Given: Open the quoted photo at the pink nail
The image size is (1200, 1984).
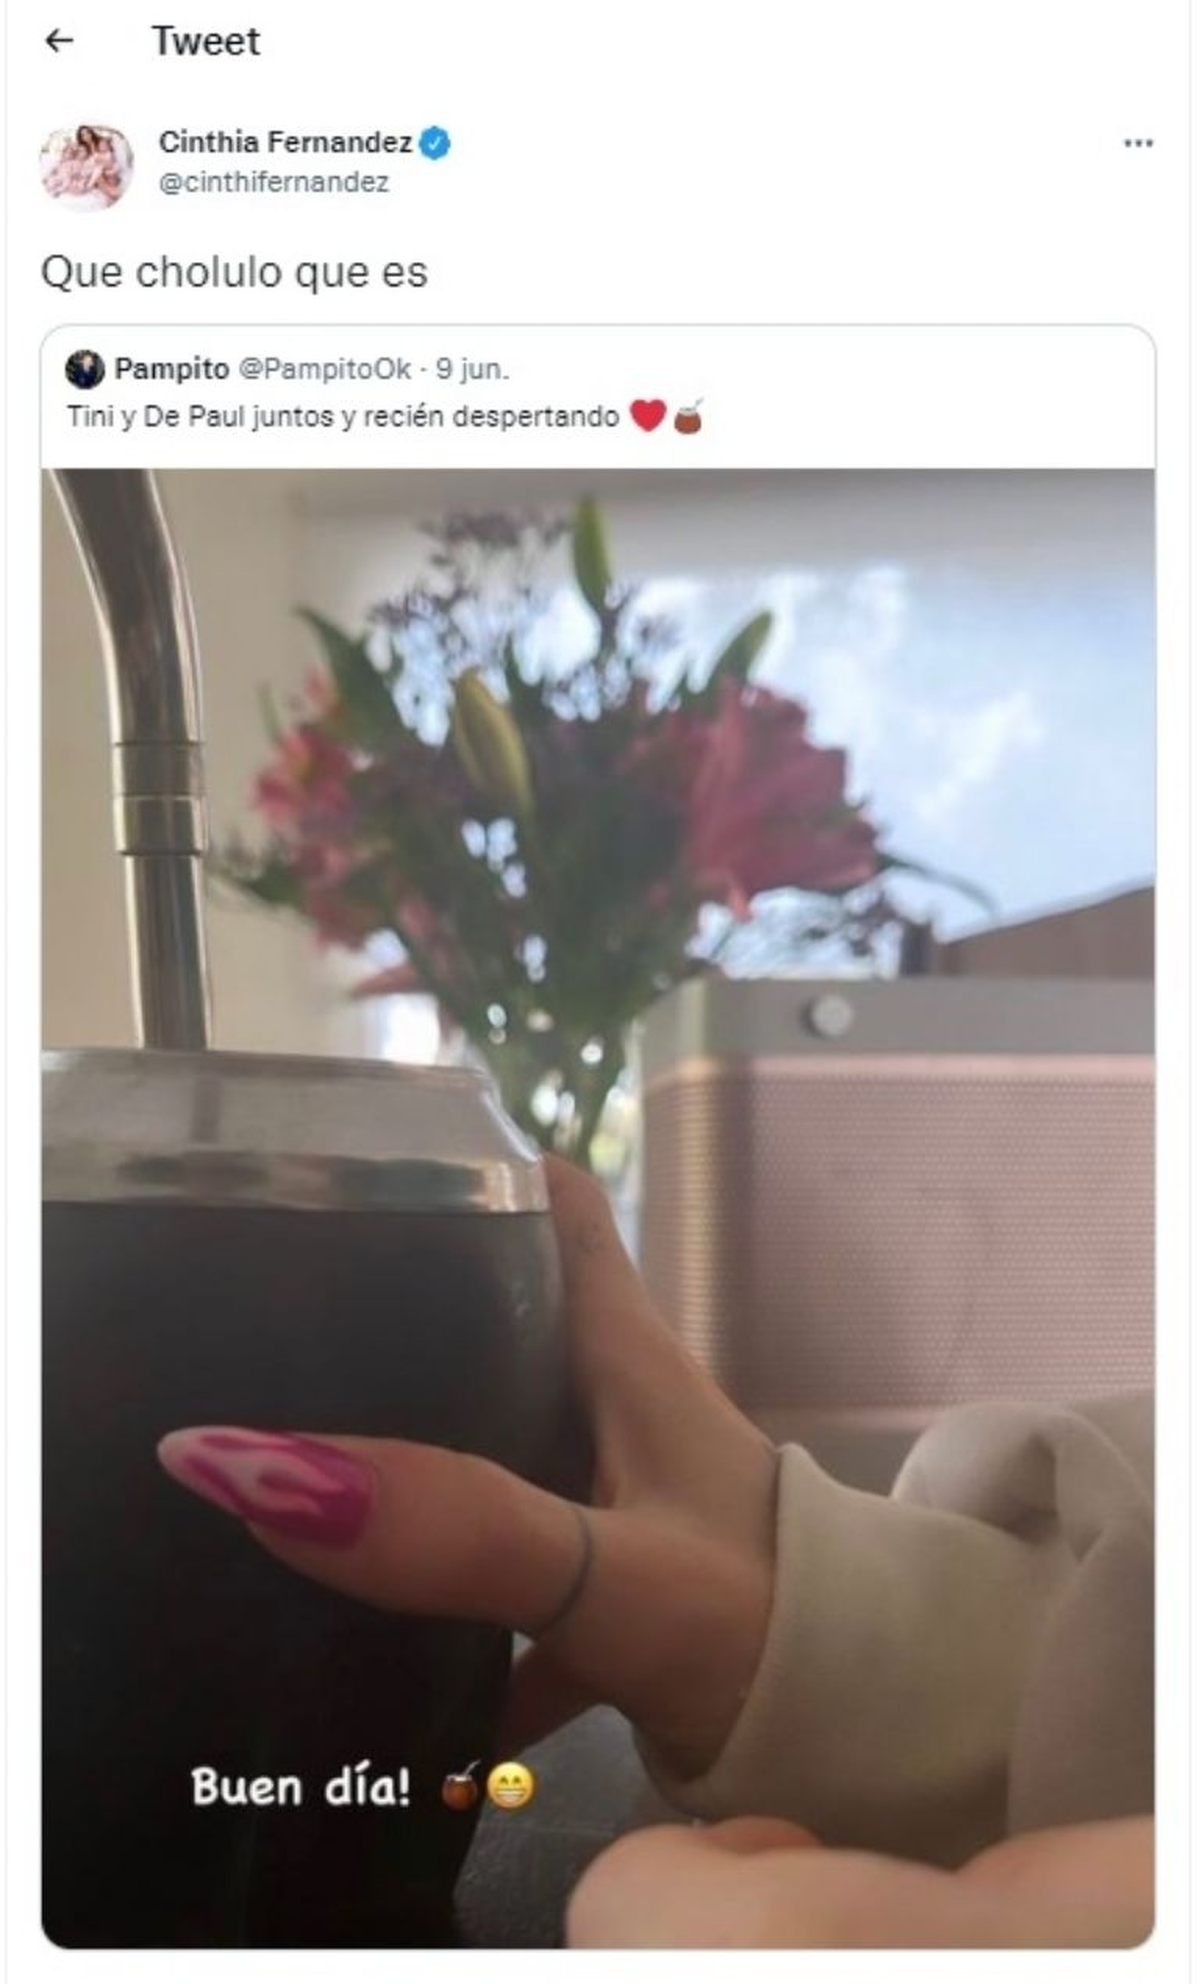Looking at the screenshot, I should pos(267,1485).
